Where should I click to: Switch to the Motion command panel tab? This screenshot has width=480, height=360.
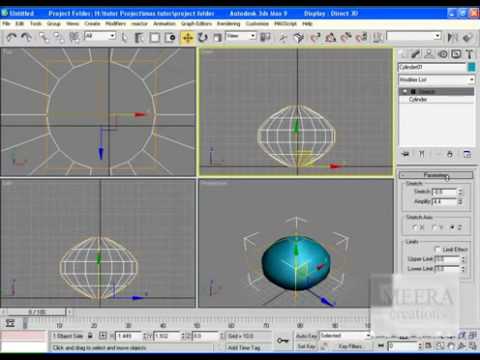(x=443, y=54)
